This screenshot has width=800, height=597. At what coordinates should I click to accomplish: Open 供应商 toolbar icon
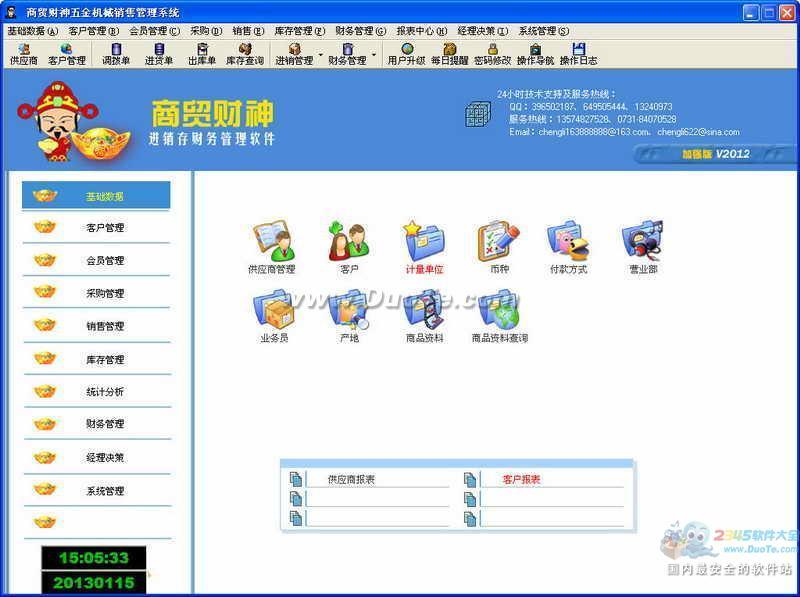click(x=23, y=54)
